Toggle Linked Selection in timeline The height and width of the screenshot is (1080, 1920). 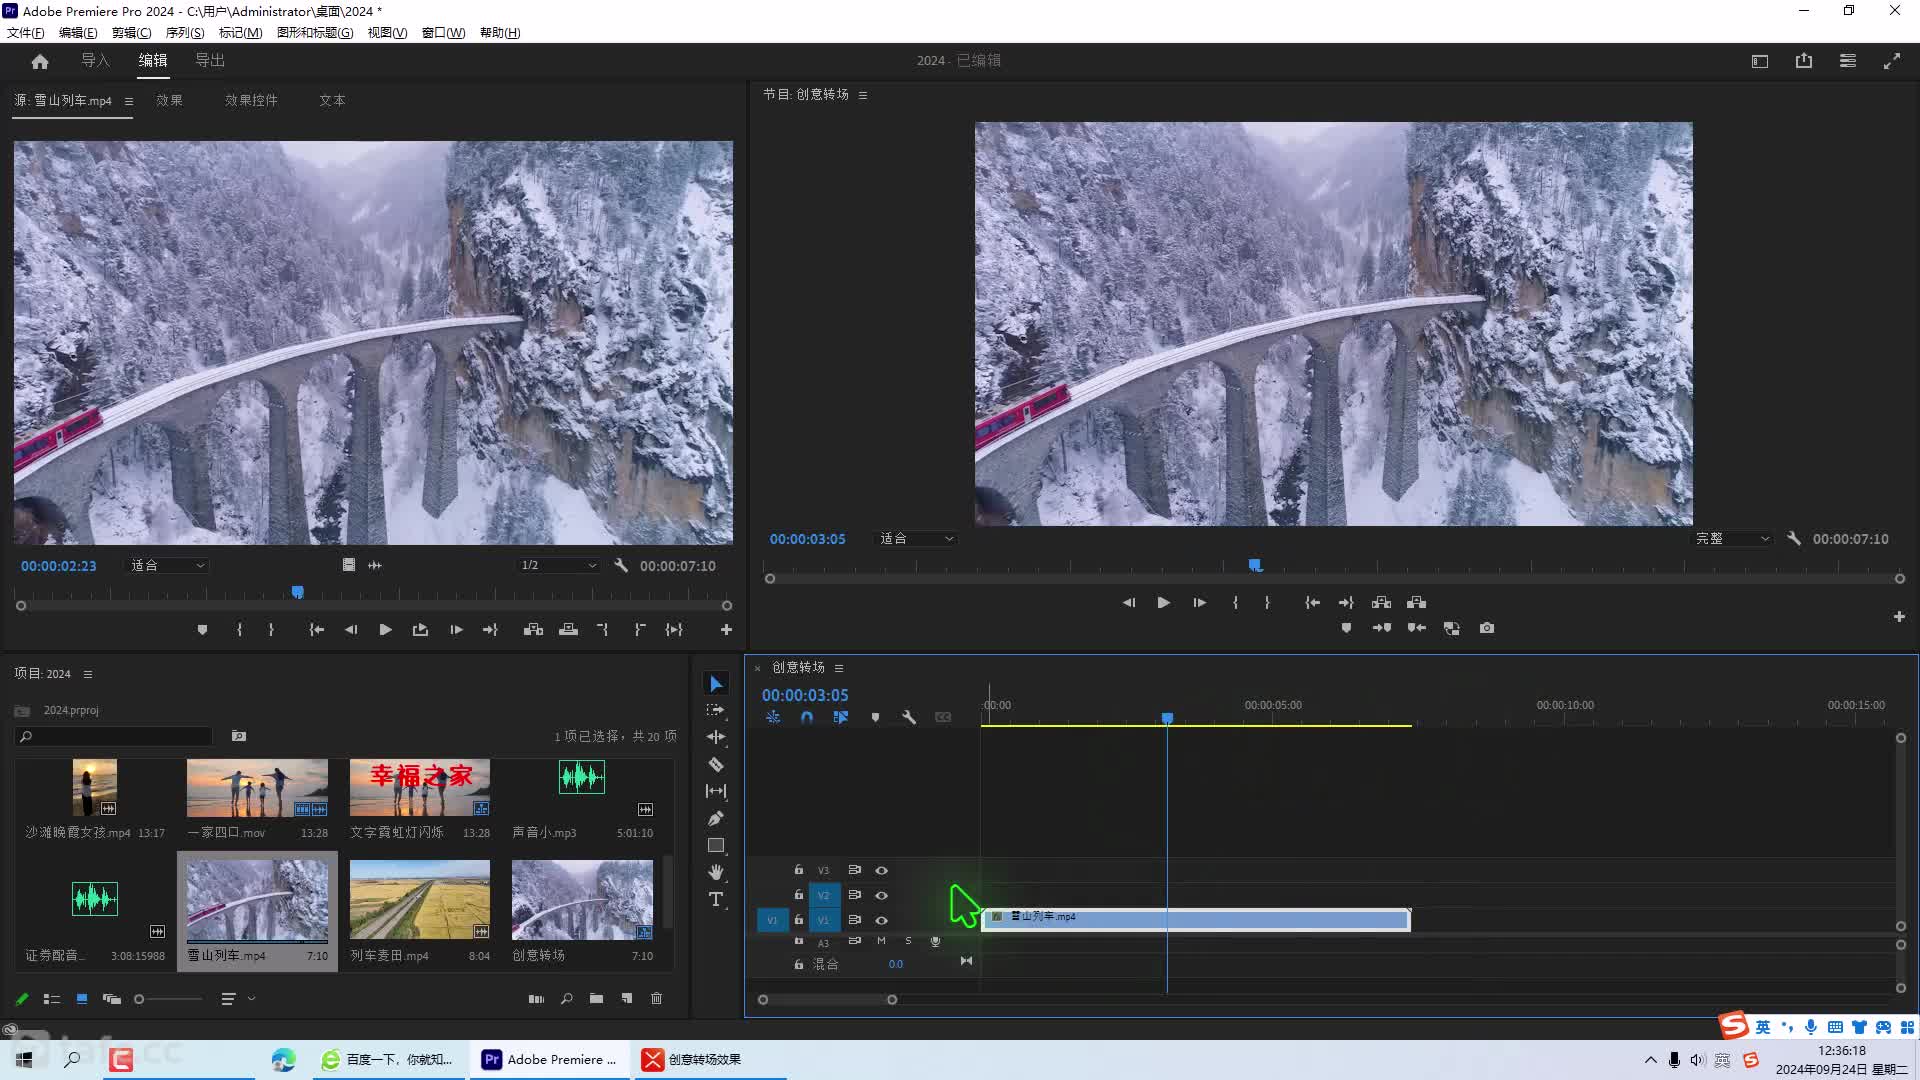pyautogui.click(x=841, y=717)
